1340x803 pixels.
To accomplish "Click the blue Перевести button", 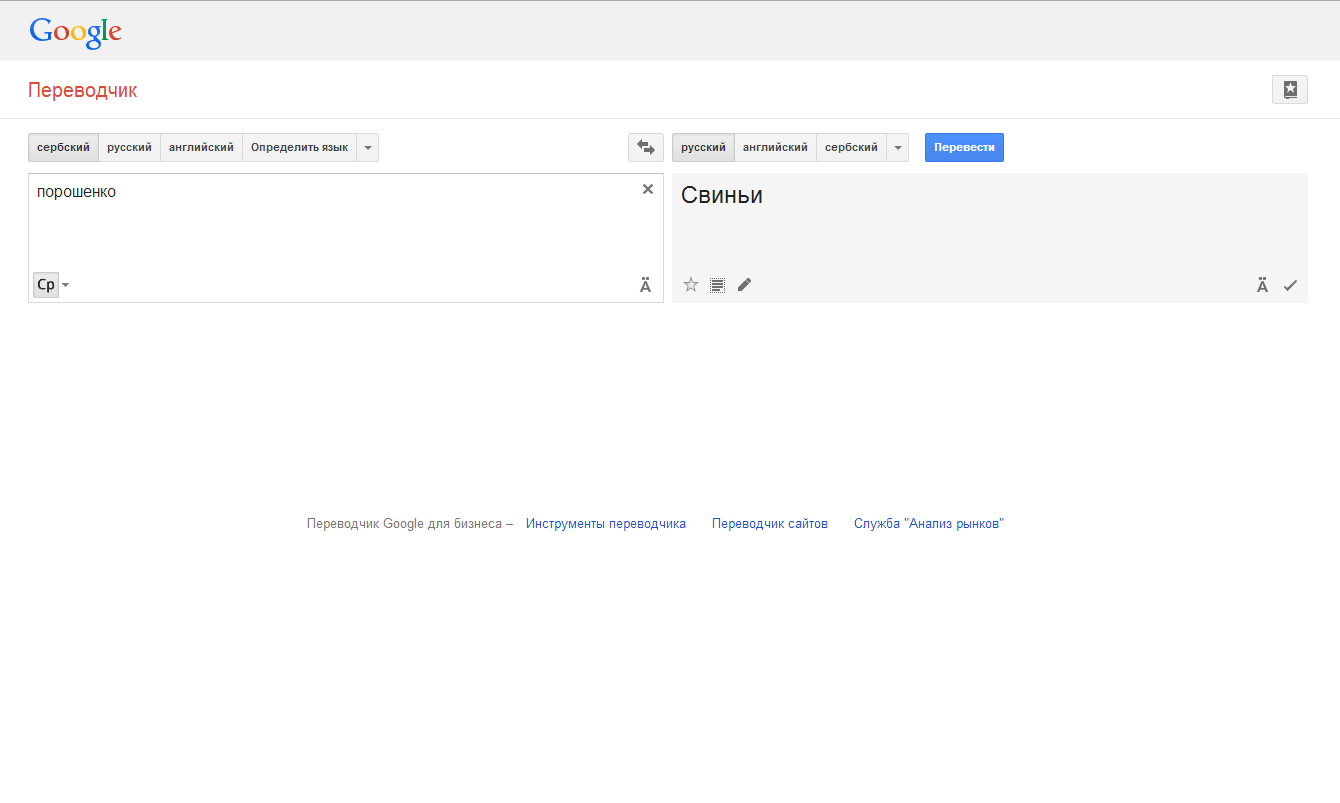I will tap(964, 147).
